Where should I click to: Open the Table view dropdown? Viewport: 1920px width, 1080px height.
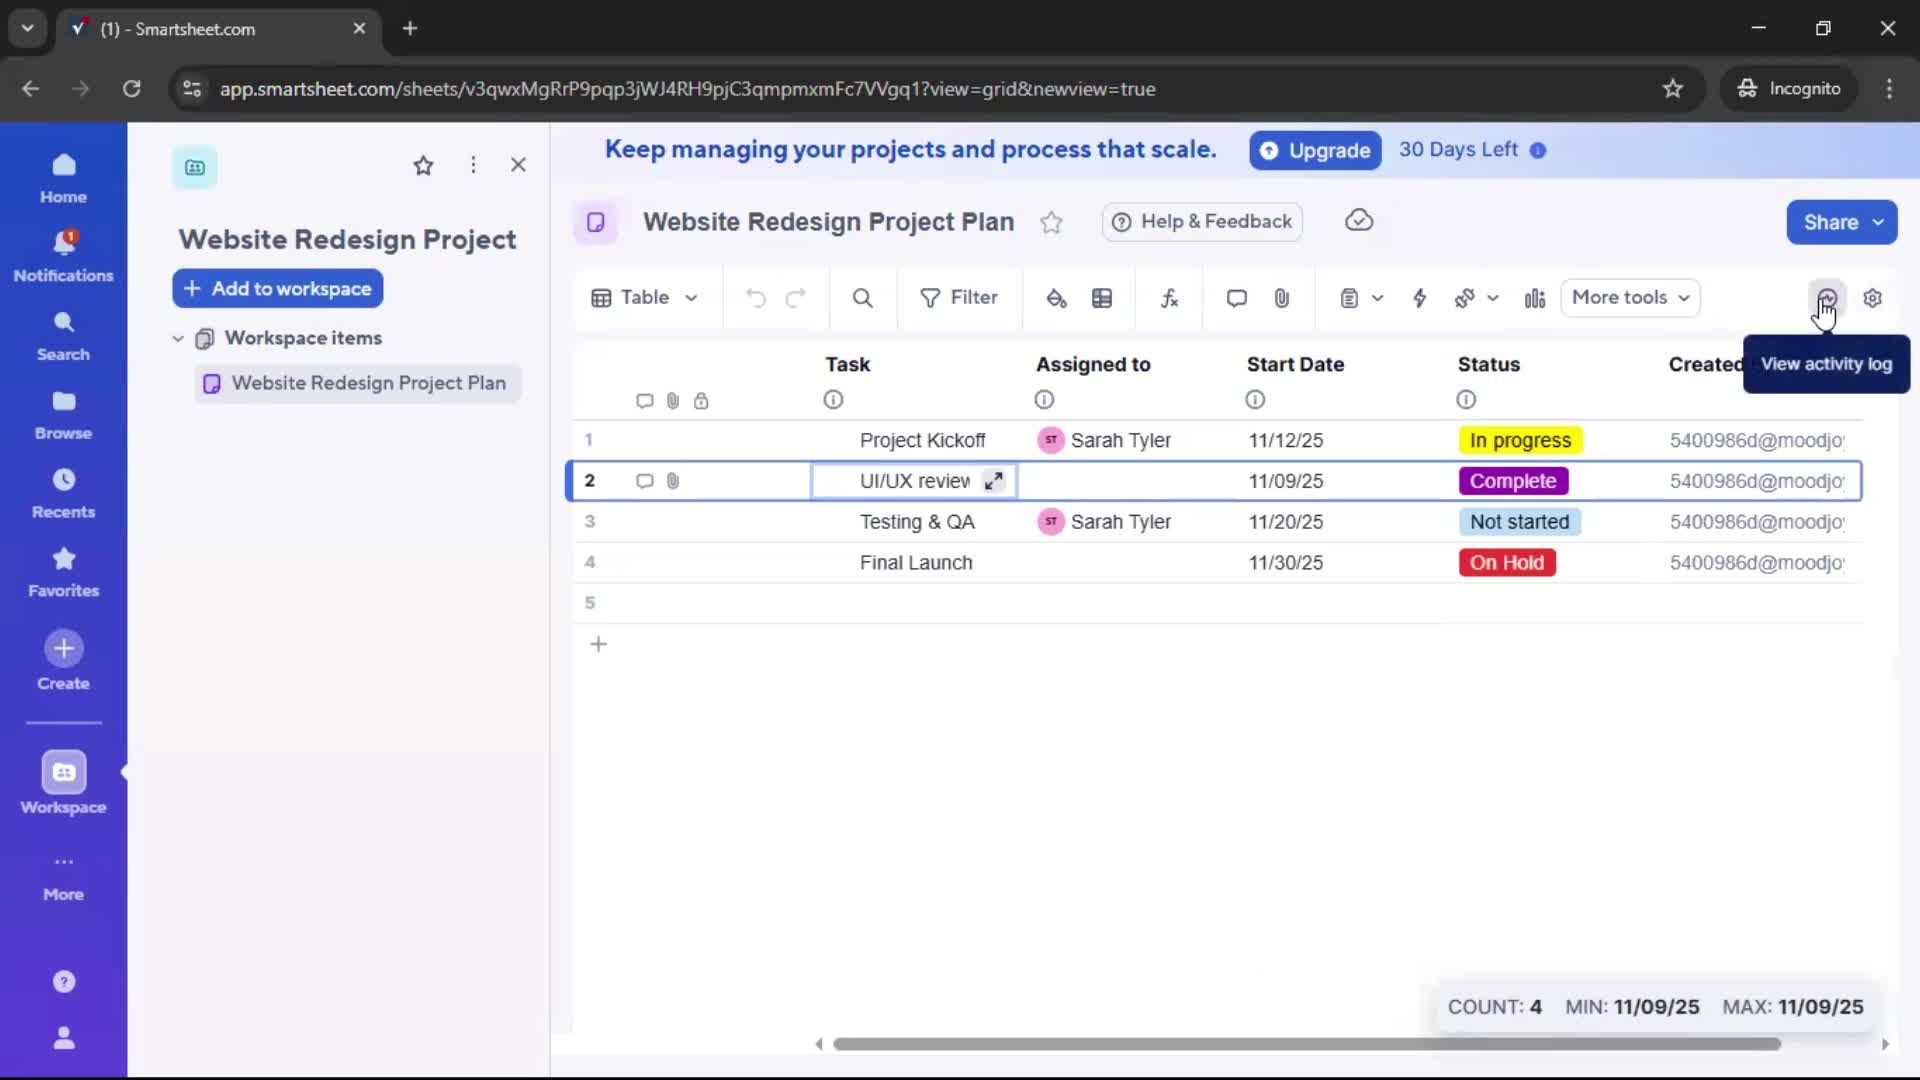(x=645, y=297)
